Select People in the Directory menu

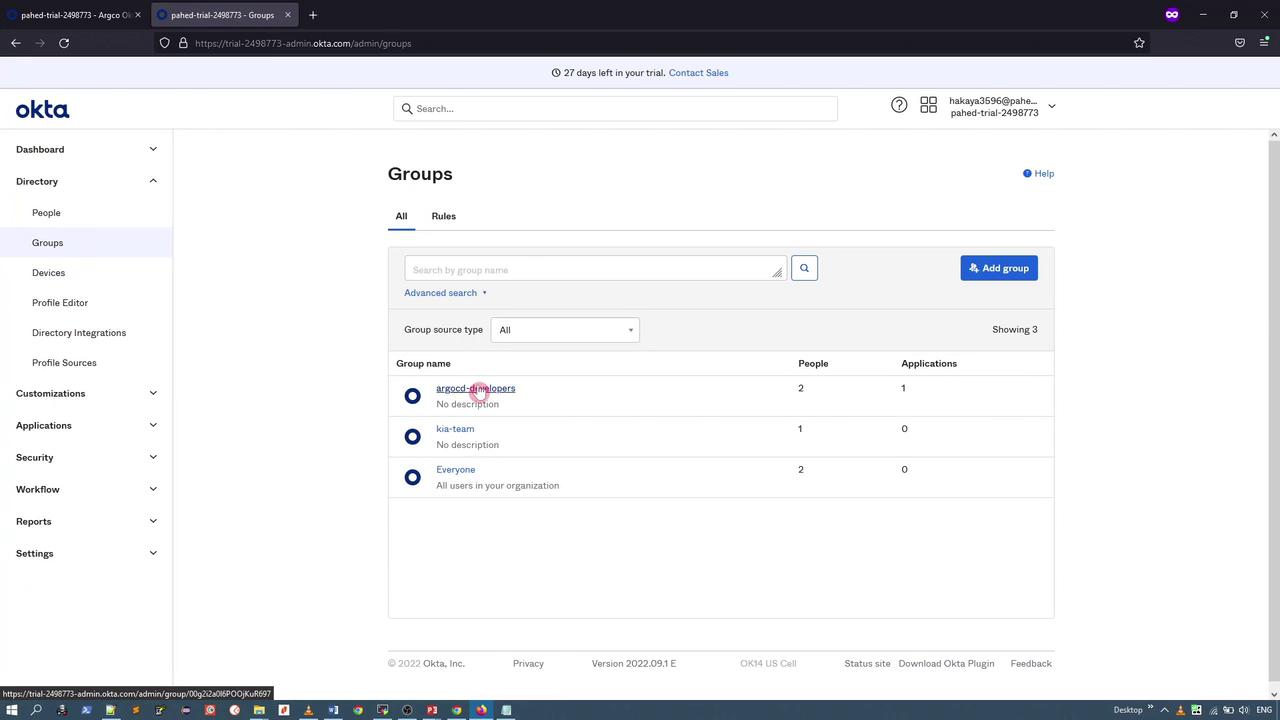point(46,213)
